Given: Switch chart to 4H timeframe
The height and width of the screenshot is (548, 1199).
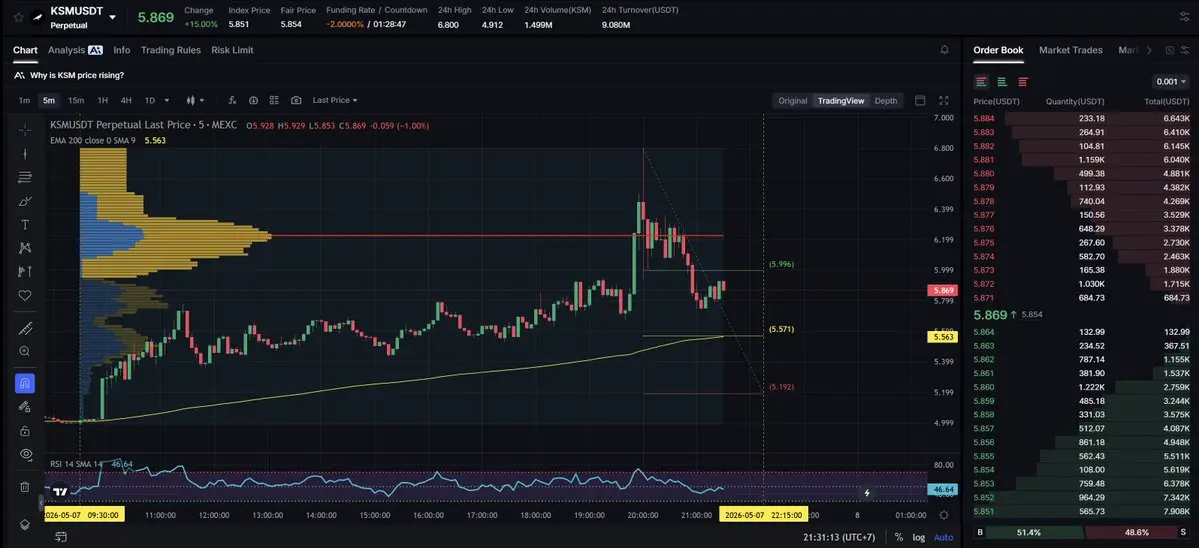Looking at the screenshot, I should pyautogui.click(x=126, y=100).
